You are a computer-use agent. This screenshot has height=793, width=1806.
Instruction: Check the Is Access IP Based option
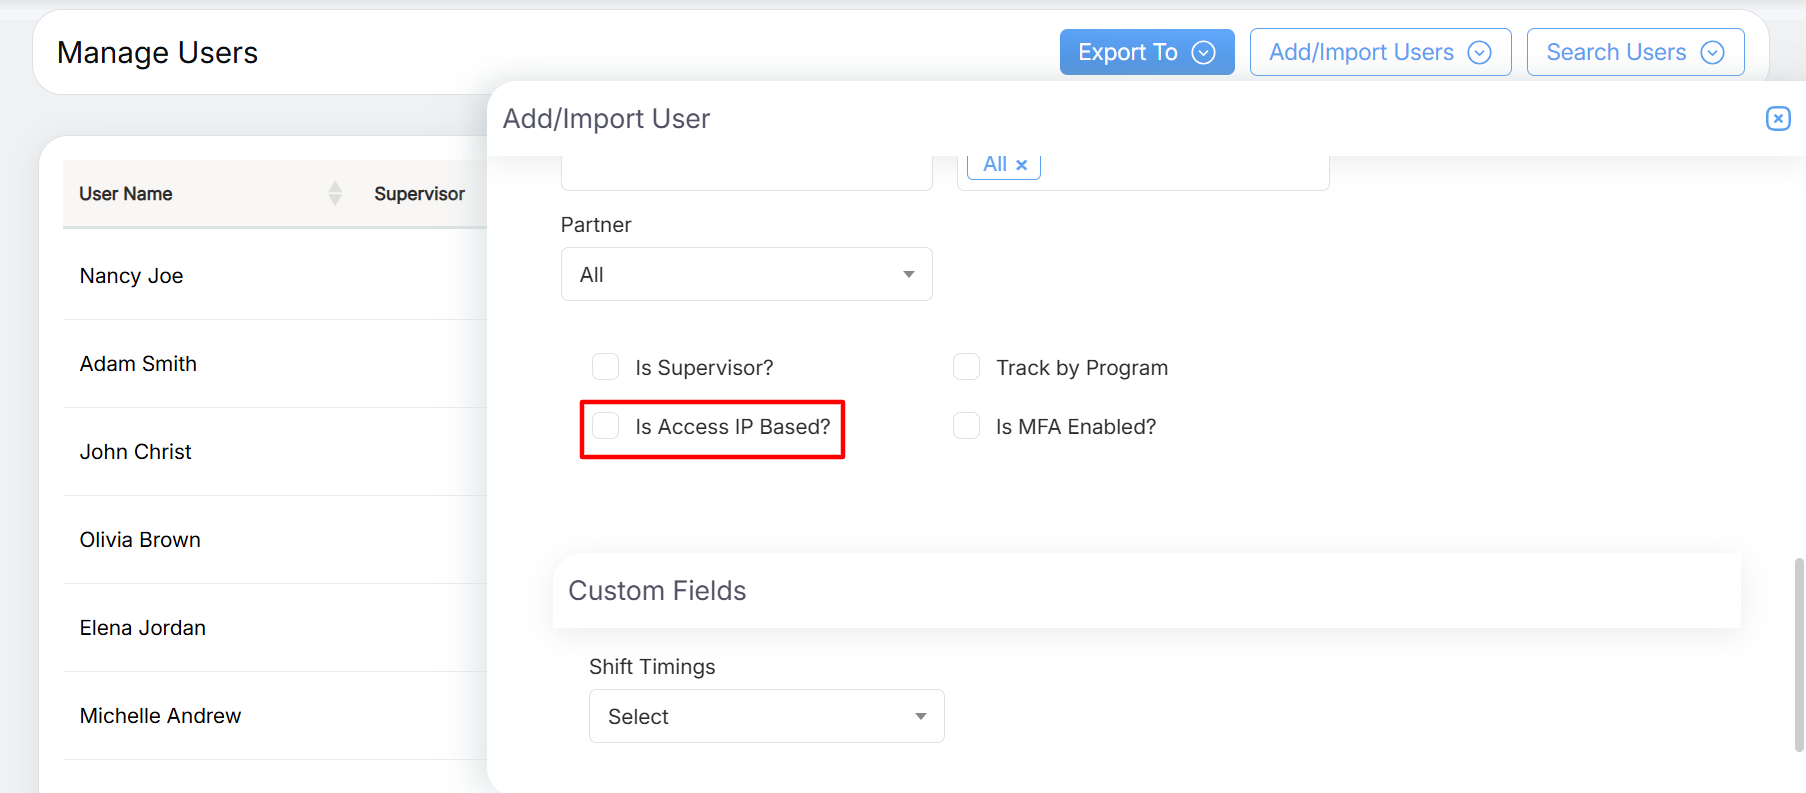point(606,426)
